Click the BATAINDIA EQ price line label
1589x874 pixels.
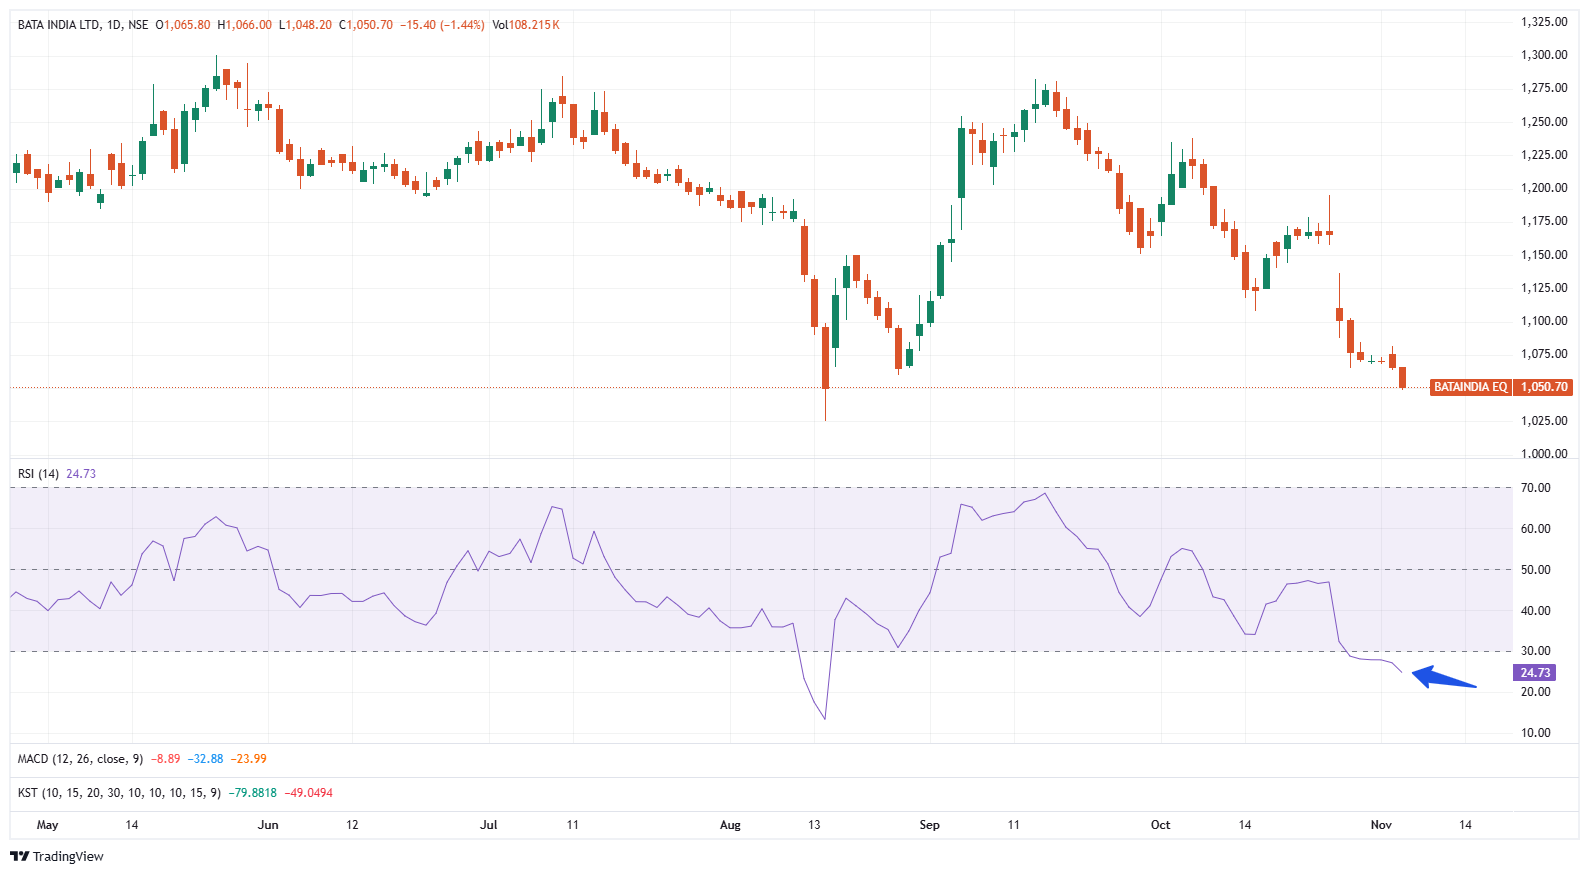[x=1470, y=387]
